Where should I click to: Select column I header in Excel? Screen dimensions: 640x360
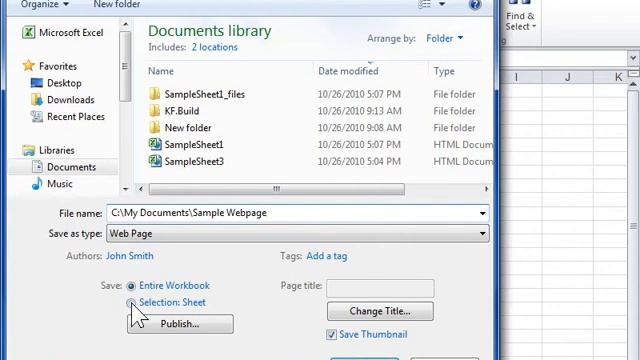tap(522, 77)
